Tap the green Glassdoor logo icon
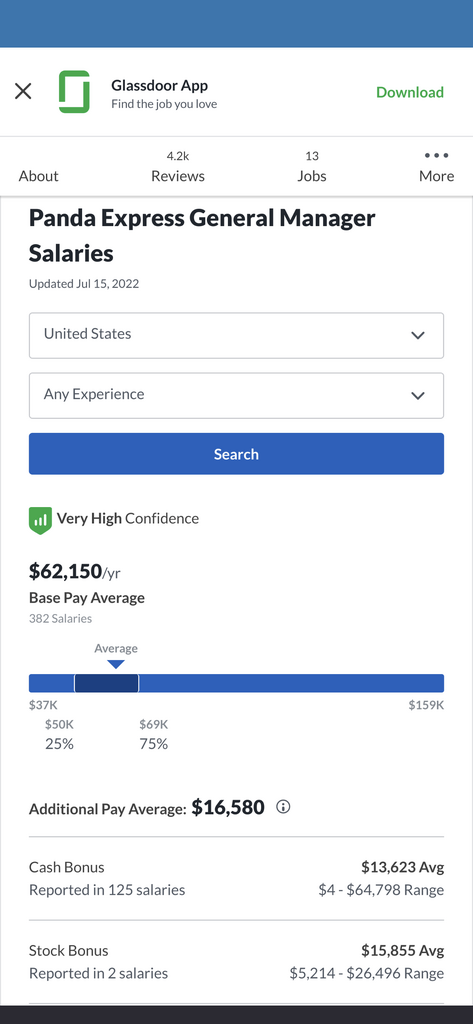The height and width of the screenshot is (1024, 473). [x=74, y=91]
